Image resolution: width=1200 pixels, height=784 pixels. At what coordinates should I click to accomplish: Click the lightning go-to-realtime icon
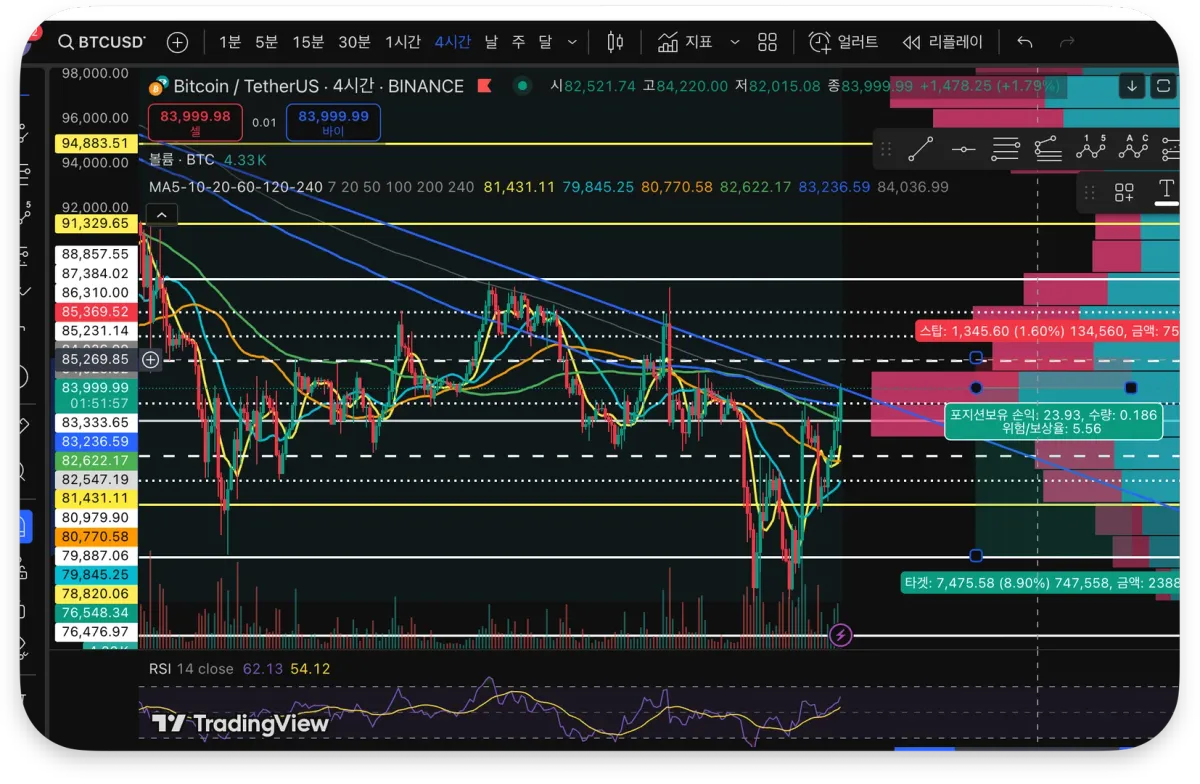tap(841, 635)
